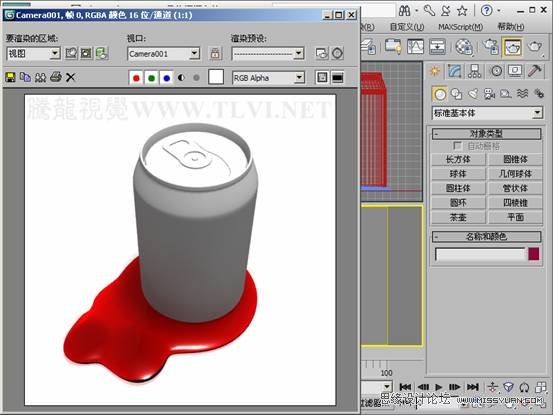Select the Shapes category icon

[456, 94]
